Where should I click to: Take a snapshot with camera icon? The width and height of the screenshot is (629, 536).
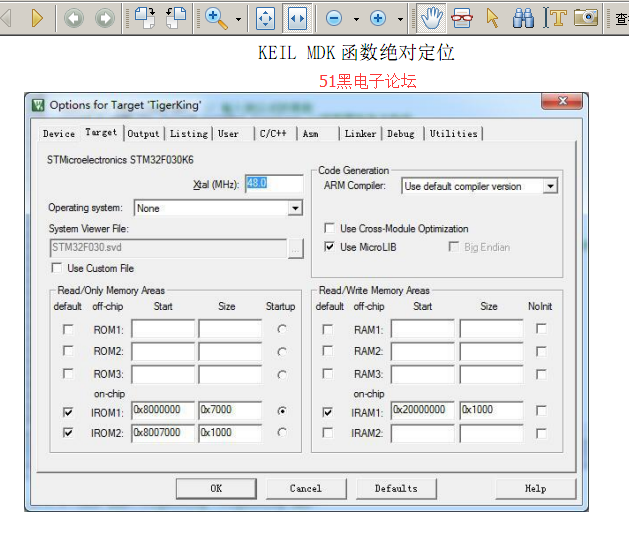tap(586, 18)
